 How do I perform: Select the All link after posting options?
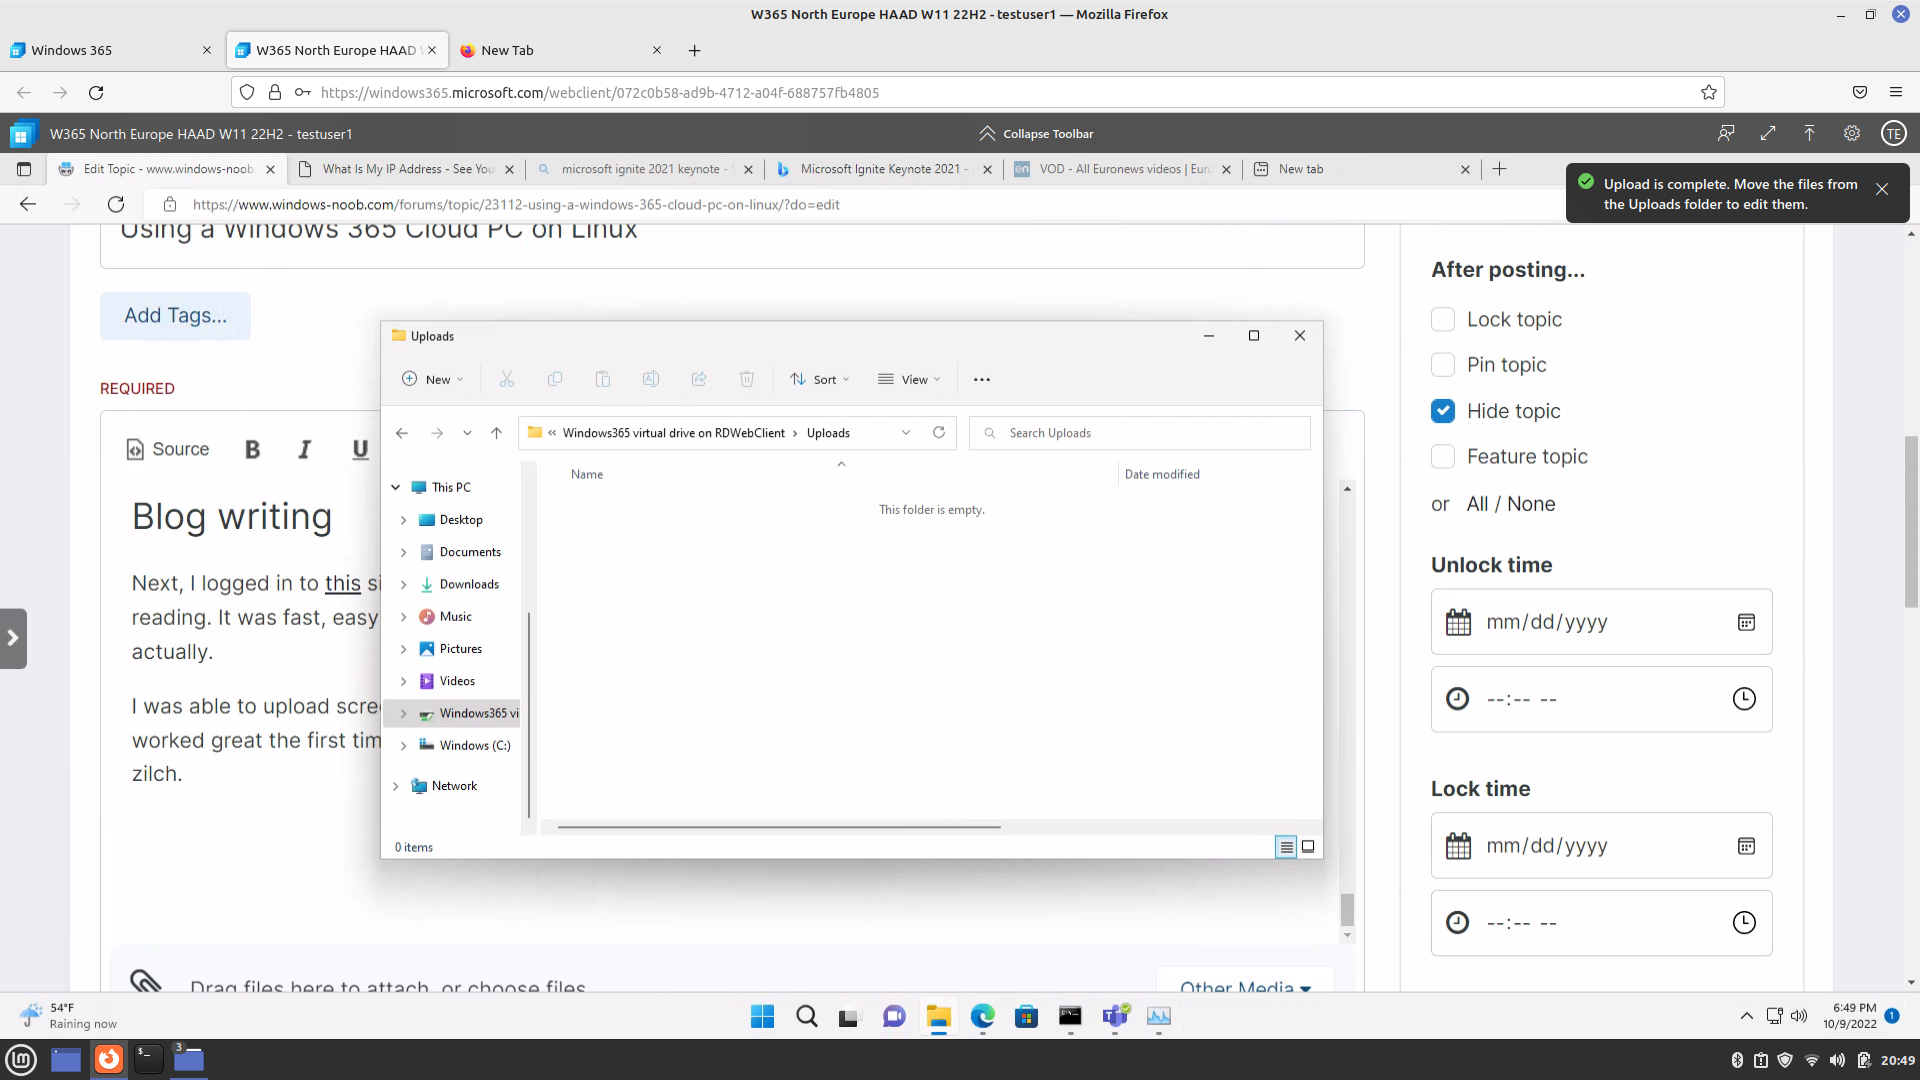click(1477, 504)
